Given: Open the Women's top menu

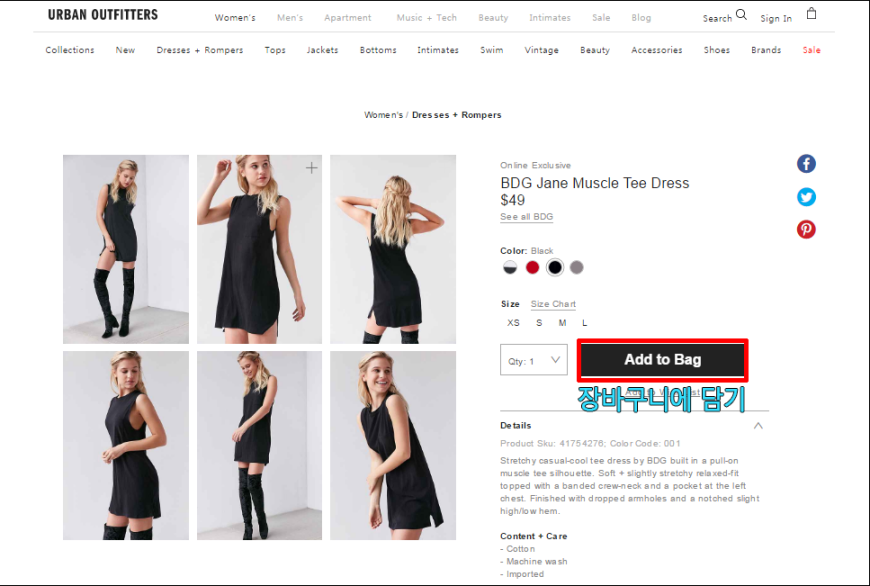Looking at the screenshot, I should click(235, 18).
